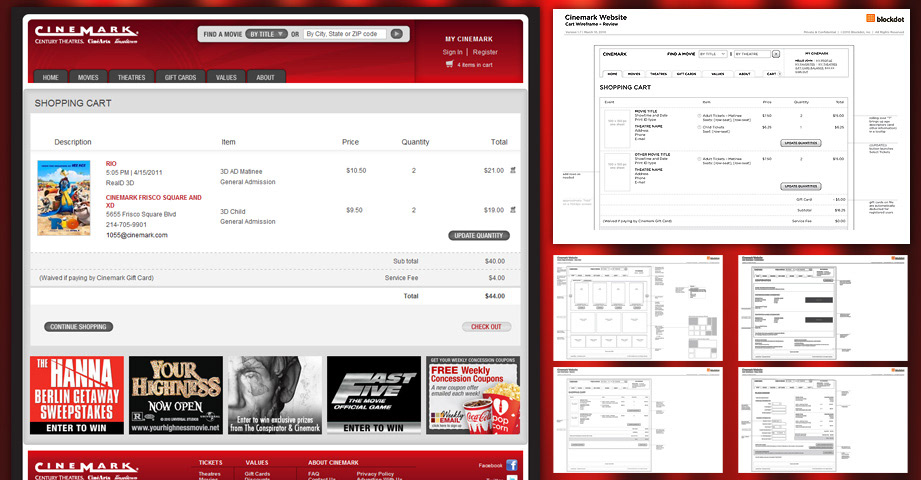Click the City, State or ZIP field
This screenshot has height=480, width=921.
pos(345,34)
